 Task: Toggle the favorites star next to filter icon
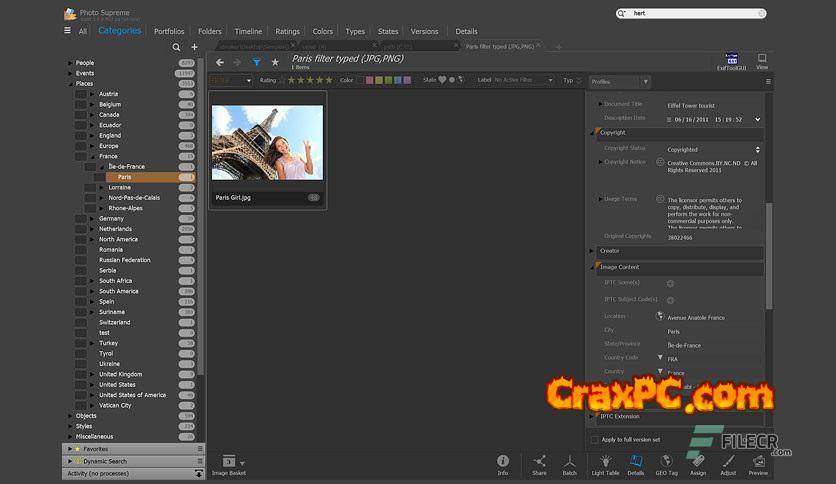275,62
